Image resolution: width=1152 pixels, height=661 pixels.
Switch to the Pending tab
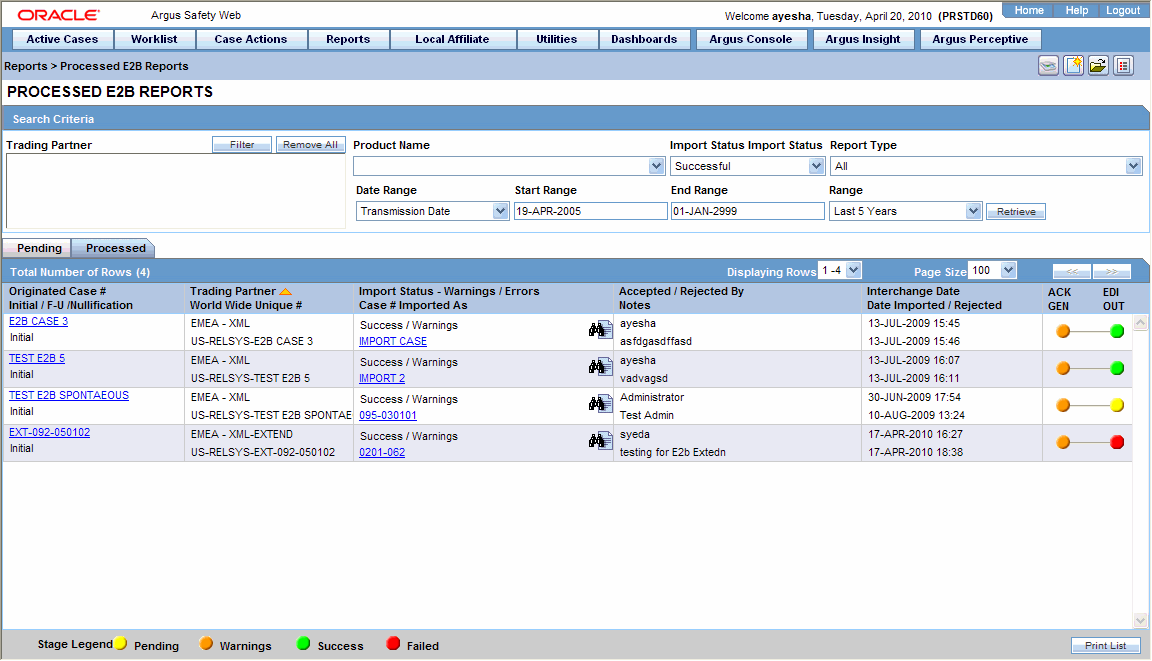[x=39, y=248]
